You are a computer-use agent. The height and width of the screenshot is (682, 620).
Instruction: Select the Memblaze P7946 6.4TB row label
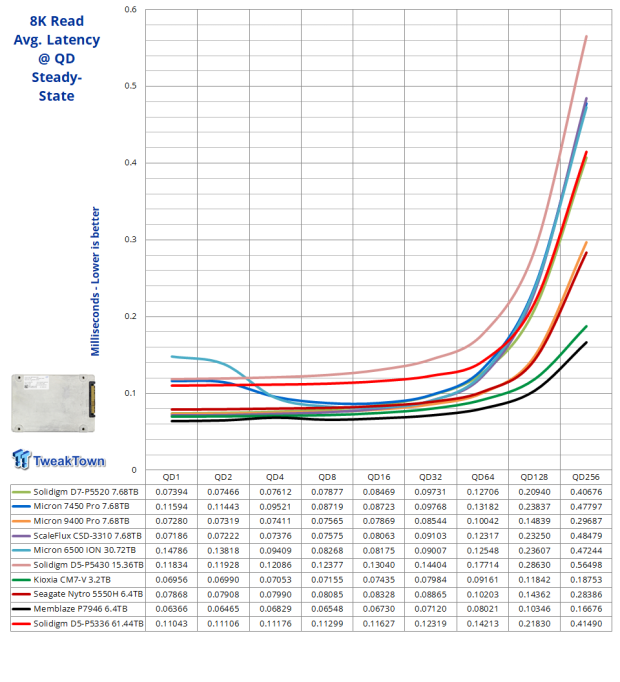point(80,609)
